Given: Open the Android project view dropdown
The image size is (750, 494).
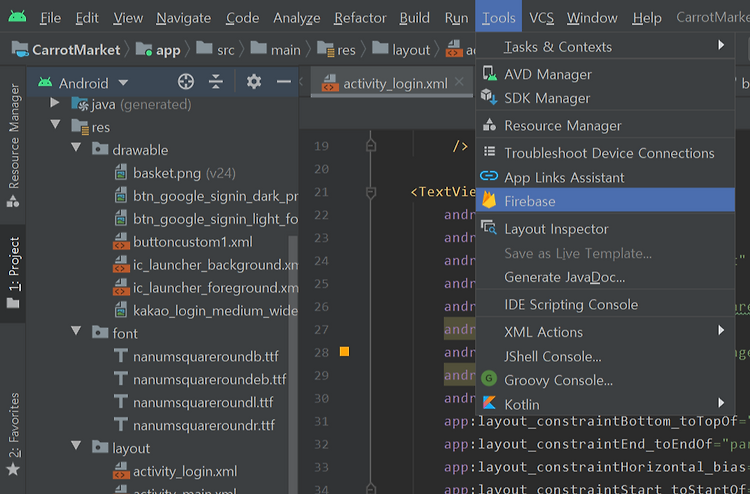Looking at the screenshot, I should (123, 82).
